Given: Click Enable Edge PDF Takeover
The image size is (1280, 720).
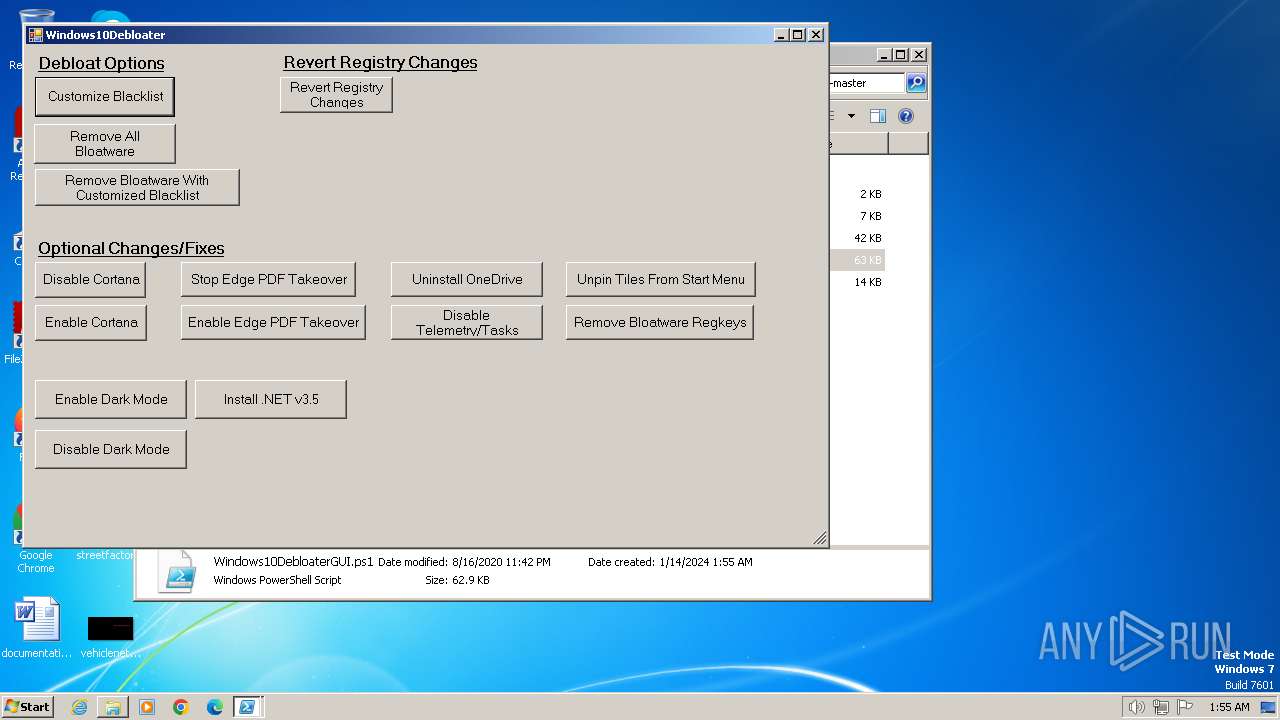Looking at the screenshot, I should tap(273, 322).
